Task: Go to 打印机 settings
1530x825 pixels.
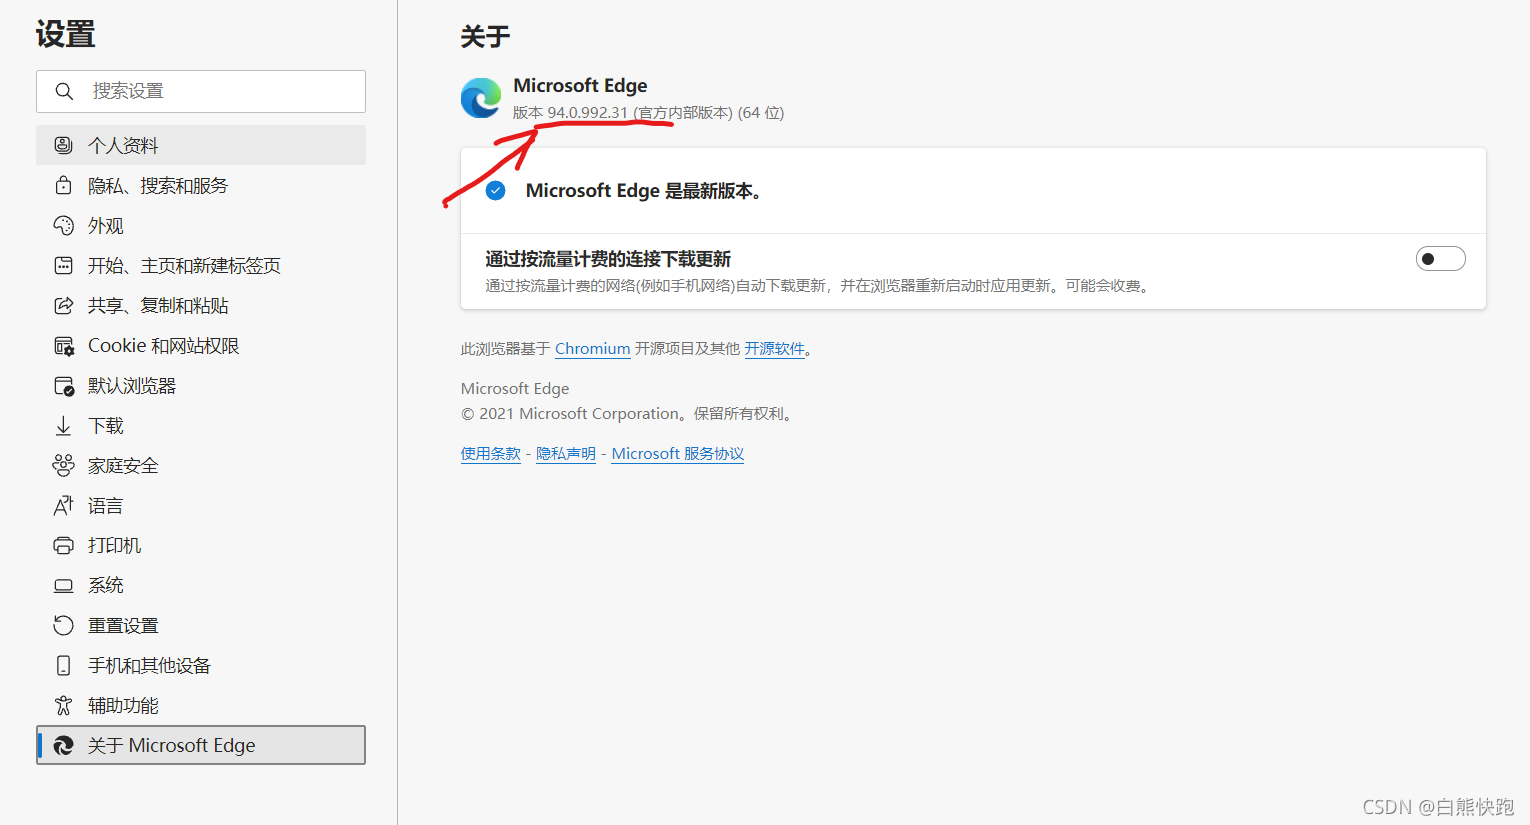Action: point(201,545)
